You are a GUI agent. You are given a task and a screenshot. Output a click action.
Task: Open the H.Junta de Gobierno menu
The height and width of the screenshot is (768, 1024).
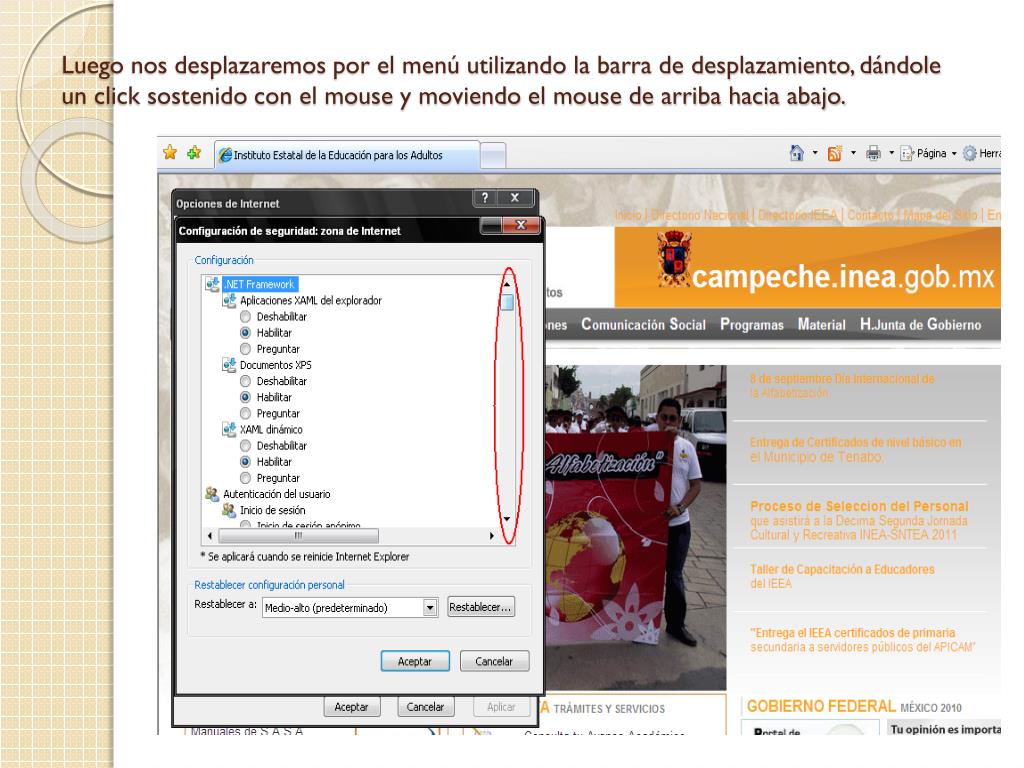coord(920,325)
